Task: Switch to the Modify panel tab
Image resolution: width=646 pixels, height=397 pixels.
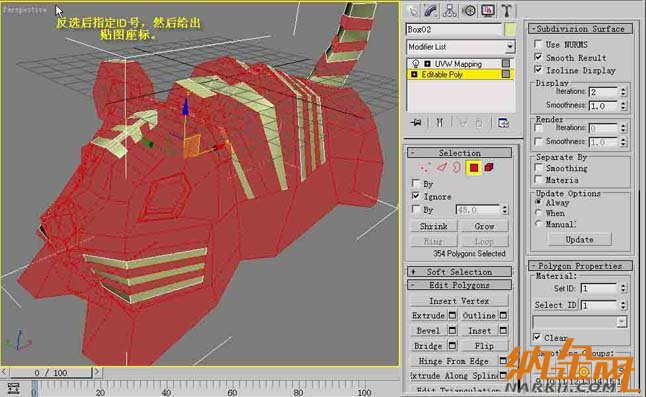Action: coord(431,11)
